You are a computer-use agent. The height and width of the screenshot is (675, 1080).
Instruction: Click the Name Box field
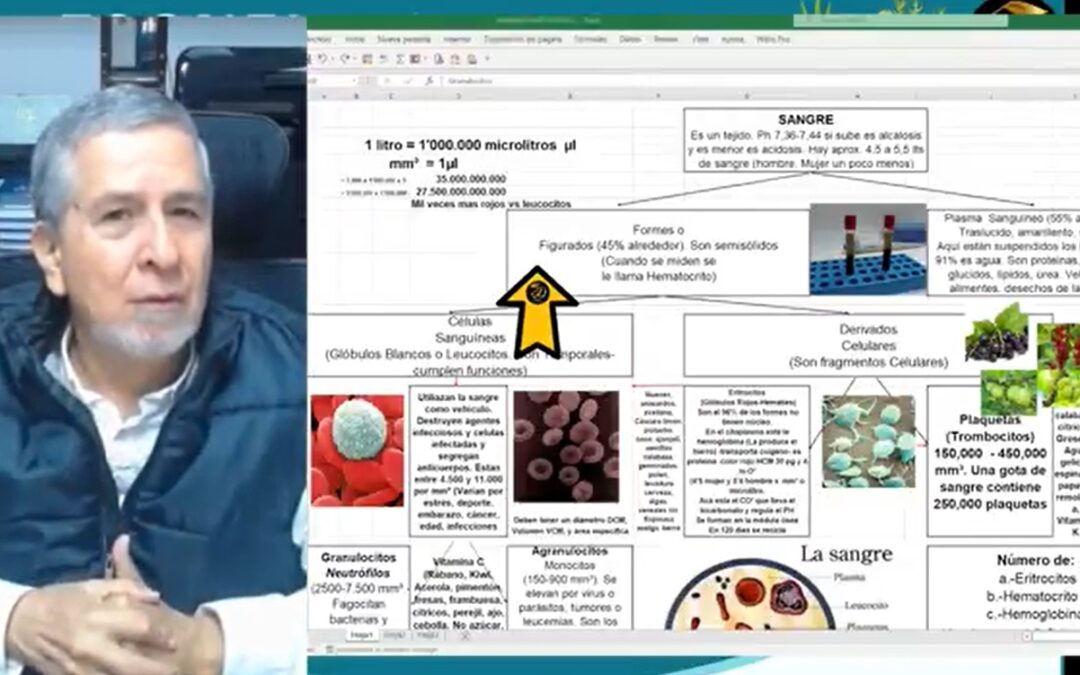(x=333, y=81)
